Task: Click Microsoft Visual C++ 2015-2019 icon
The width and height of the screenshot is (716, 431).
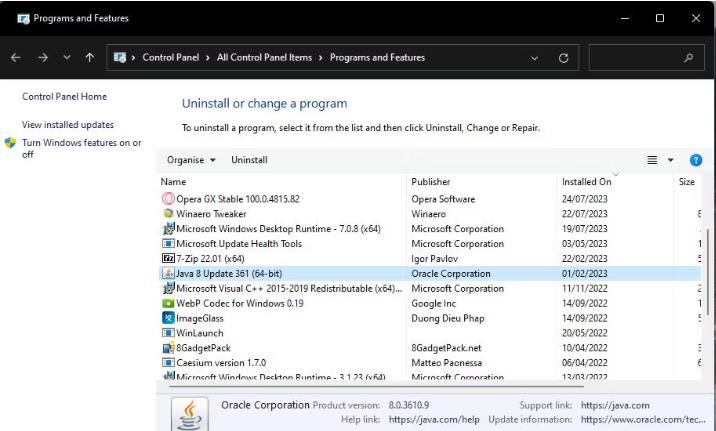Action: [168, 288]
